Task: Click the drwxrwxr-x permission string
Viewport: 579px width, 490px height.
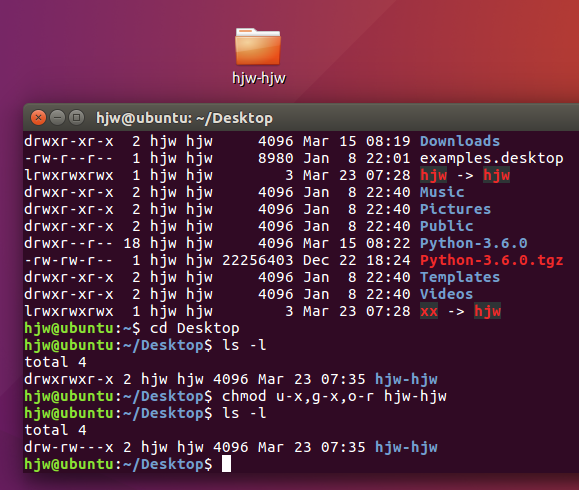Action: point(69,379)
